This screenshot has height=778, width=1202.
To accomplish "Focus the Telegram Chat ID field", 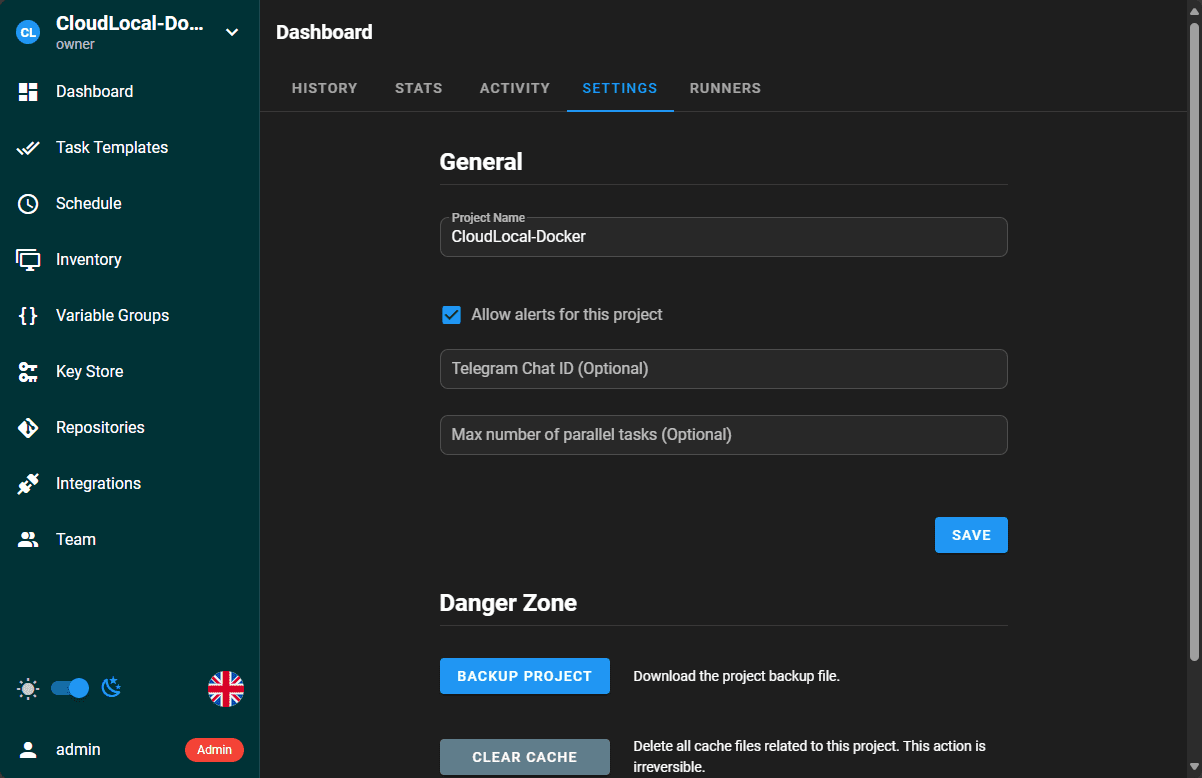I will (x=723, y=369).
